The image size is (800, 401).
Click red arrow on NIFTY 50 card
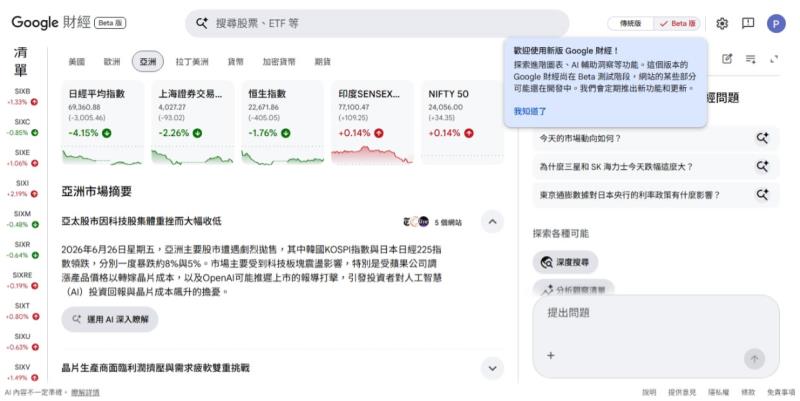point(468,133)
